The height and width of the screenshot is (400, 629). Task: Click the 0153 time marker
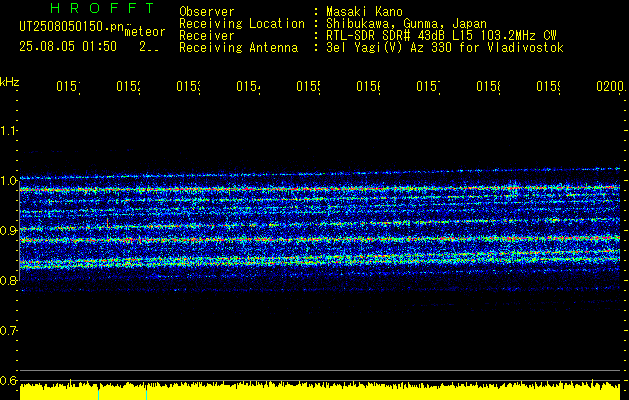pos(189,87)
